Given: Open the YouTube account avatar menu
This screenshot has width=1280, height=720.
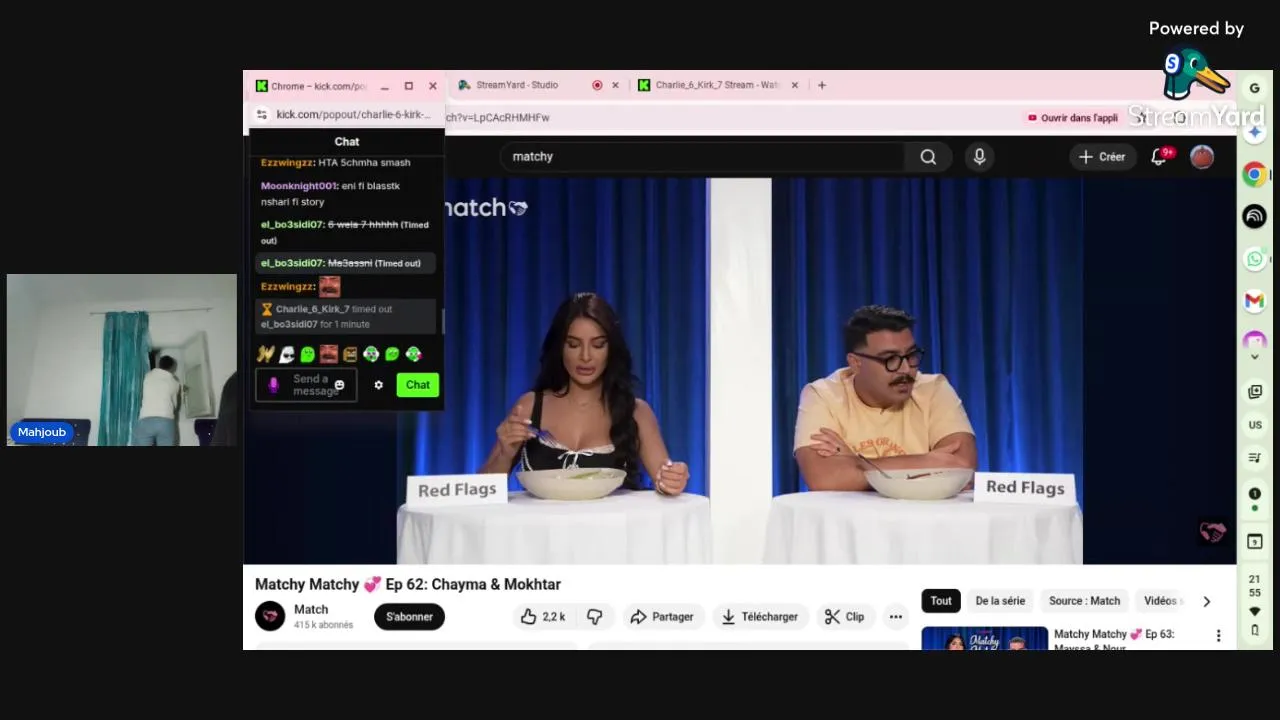Looking at the screenshot, I should click(x=1202, y=156).
